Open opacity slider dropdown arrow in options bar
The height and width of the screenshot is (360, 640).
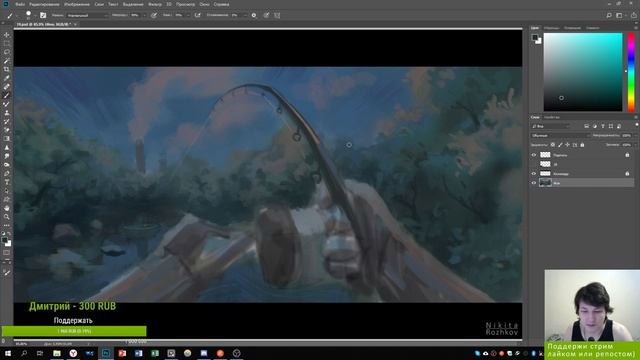tap(144, 15)
